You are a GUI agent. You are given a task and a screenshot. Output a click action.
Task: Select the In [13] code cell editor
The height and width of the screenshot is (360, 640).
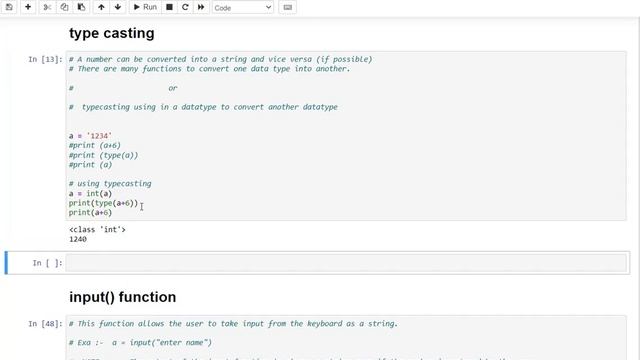pos(346,136)
